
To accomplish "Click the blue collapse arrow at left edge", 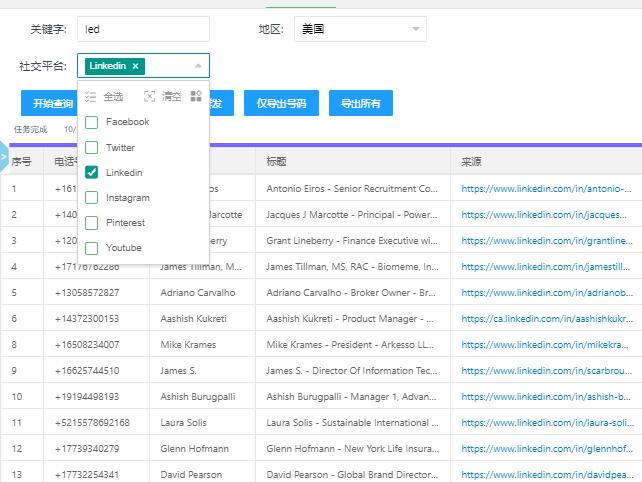I will [3, 157].
